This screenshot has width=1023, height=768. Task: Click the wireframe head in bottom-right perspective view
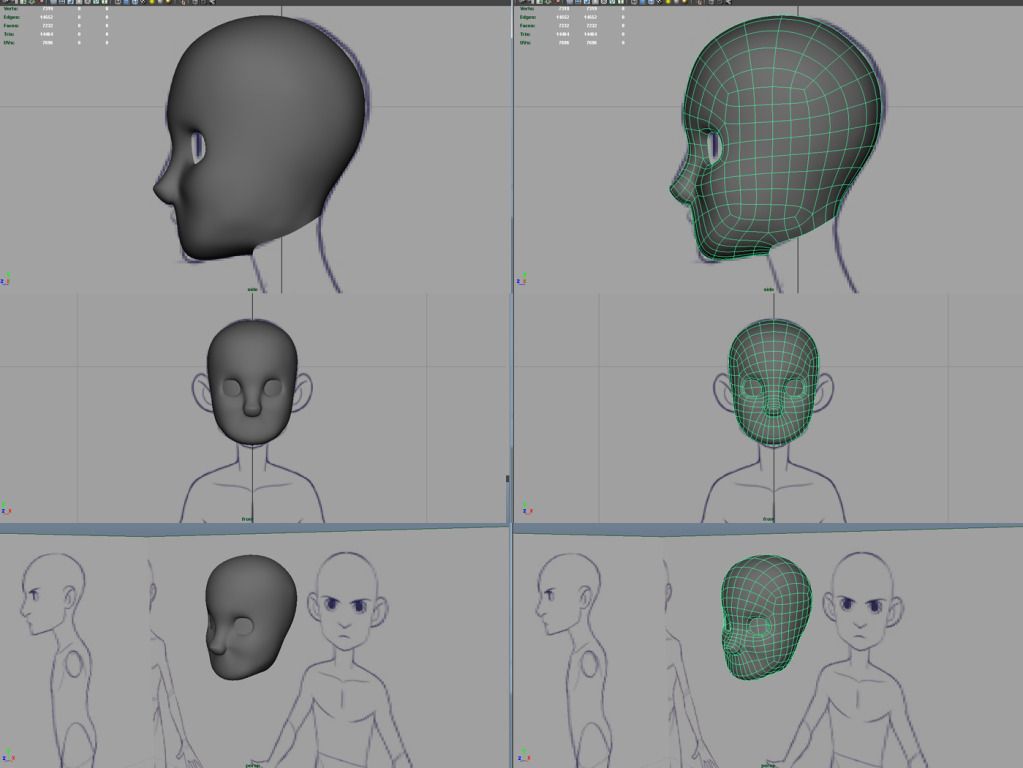[767, 615]
